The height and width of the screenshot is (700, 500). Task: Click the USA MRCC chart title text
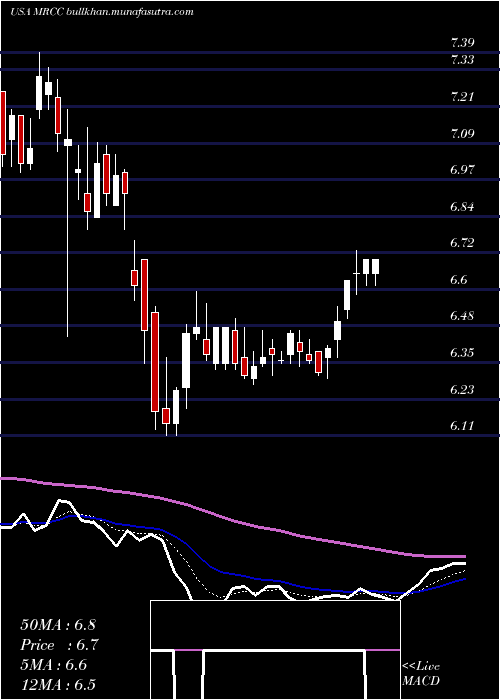102,12
